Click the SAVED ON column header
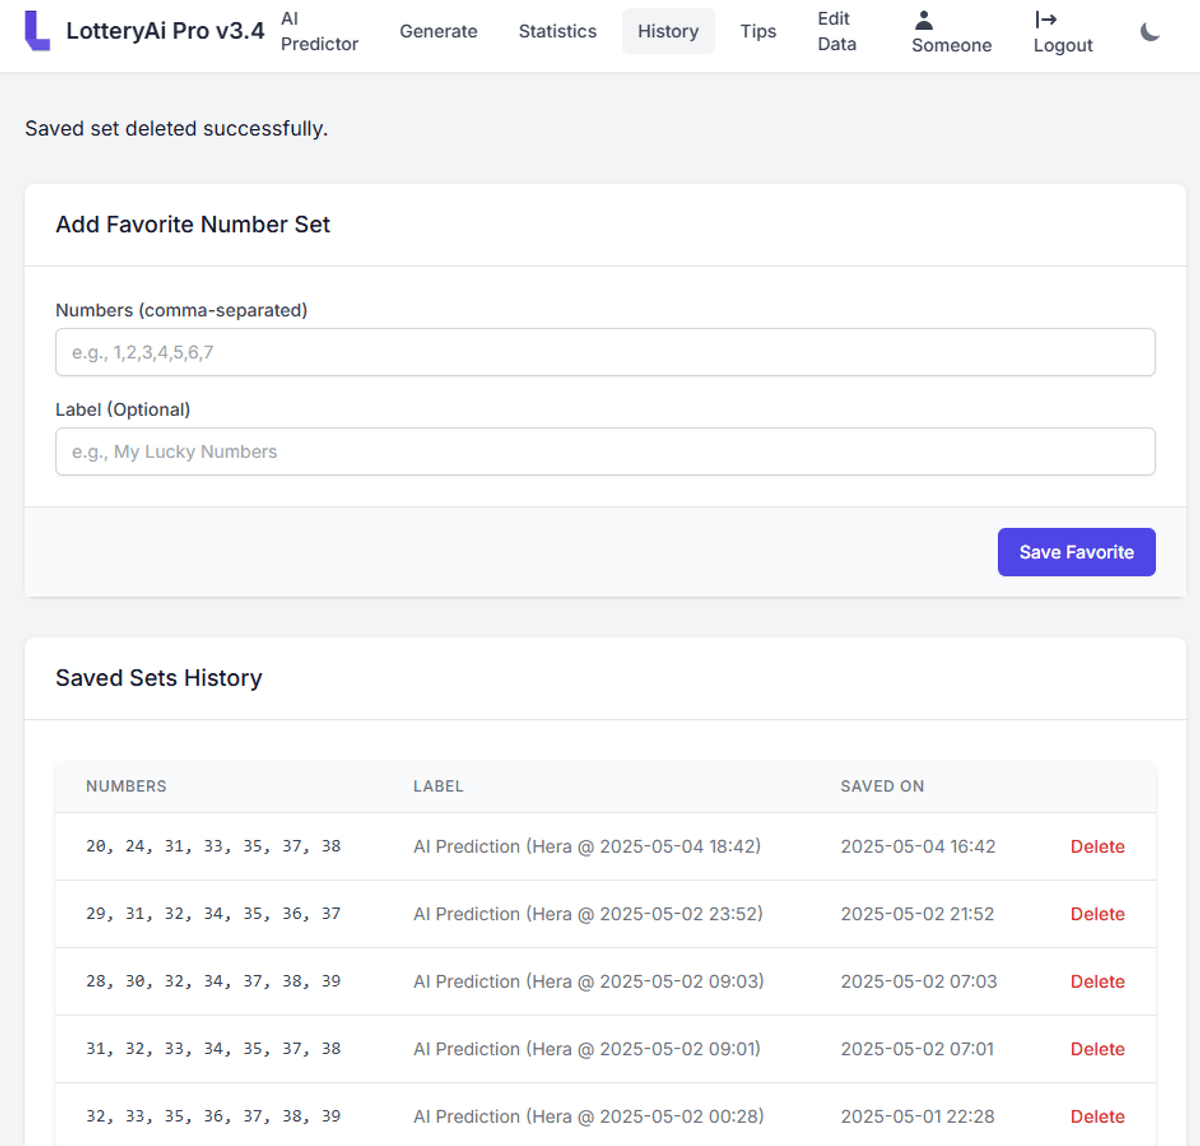This screenshot has width=1200, height=1146. click(882, 786)
